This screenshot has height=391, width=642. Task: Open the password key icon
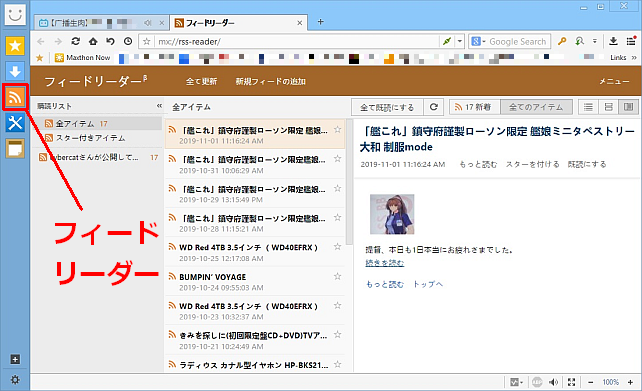(x=562, y=41)
